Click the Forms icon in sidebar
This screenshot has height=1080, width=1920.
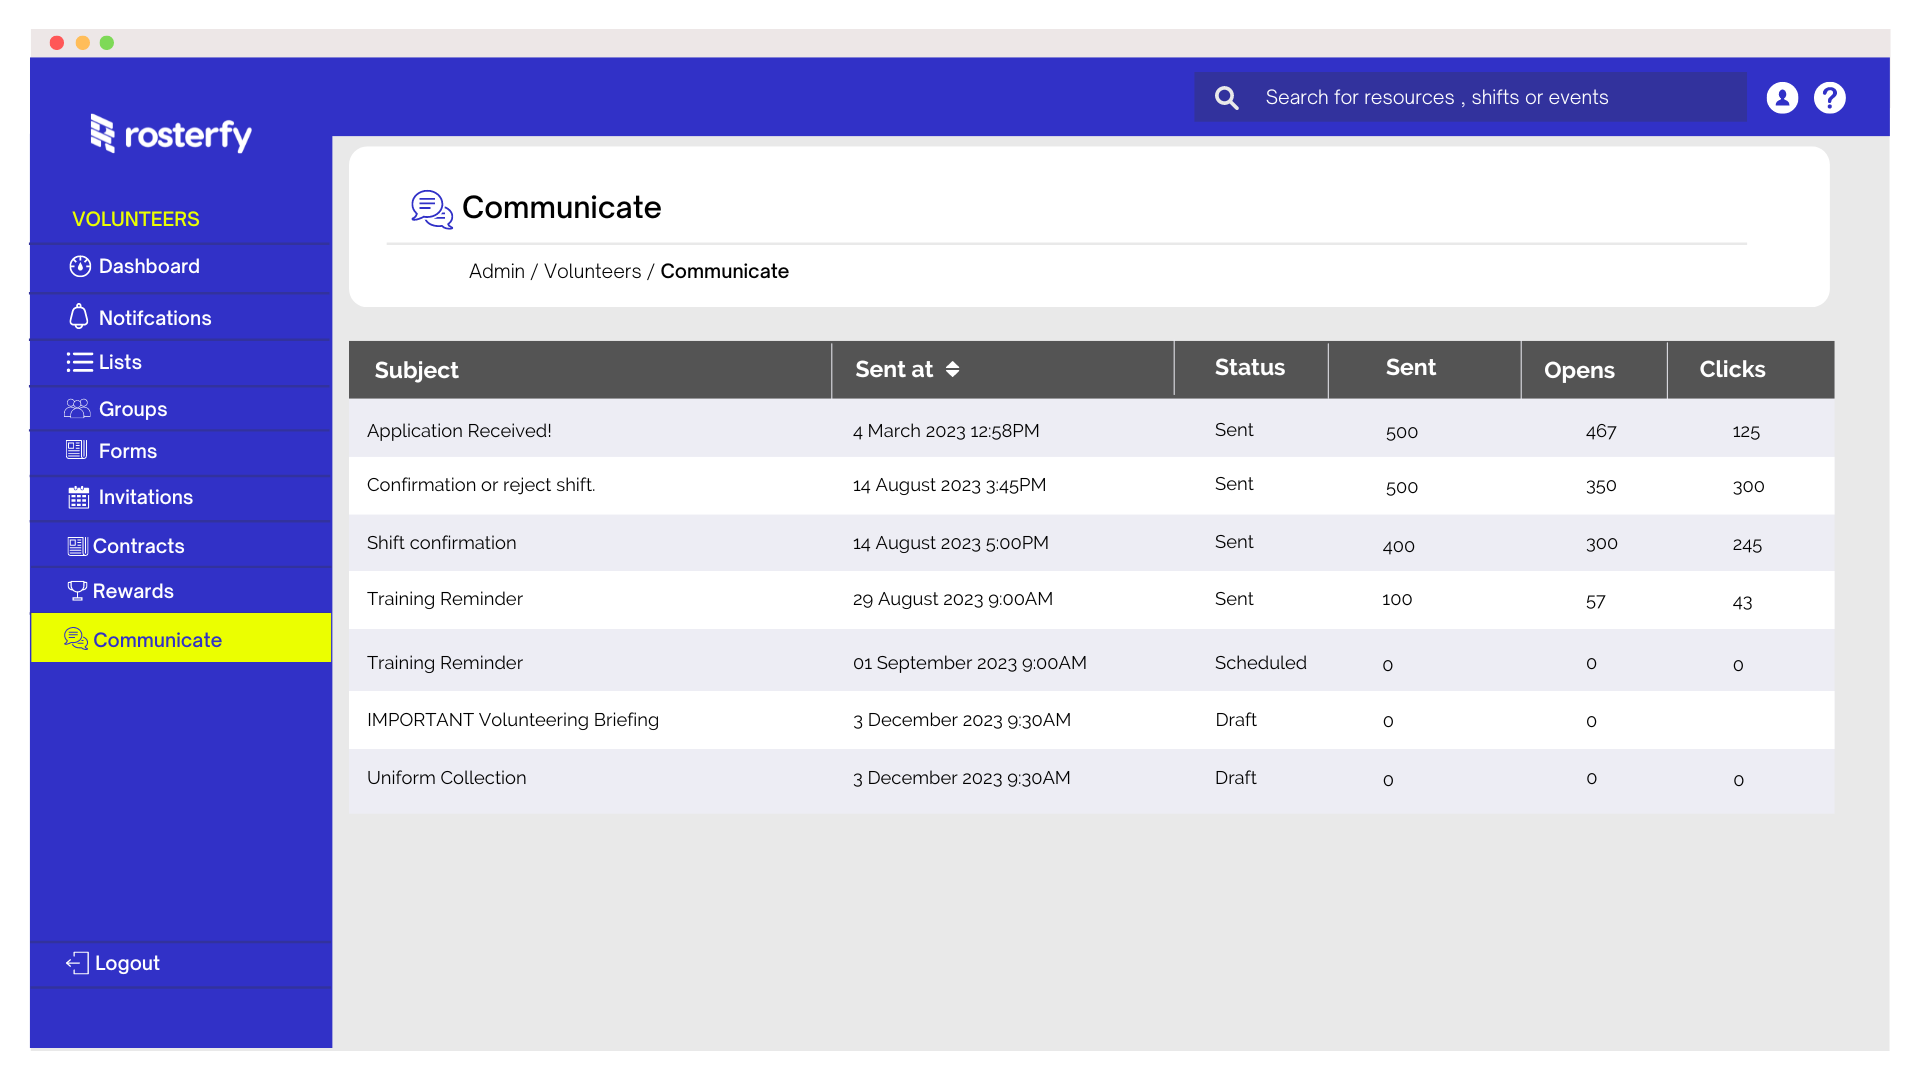(76, 450)
